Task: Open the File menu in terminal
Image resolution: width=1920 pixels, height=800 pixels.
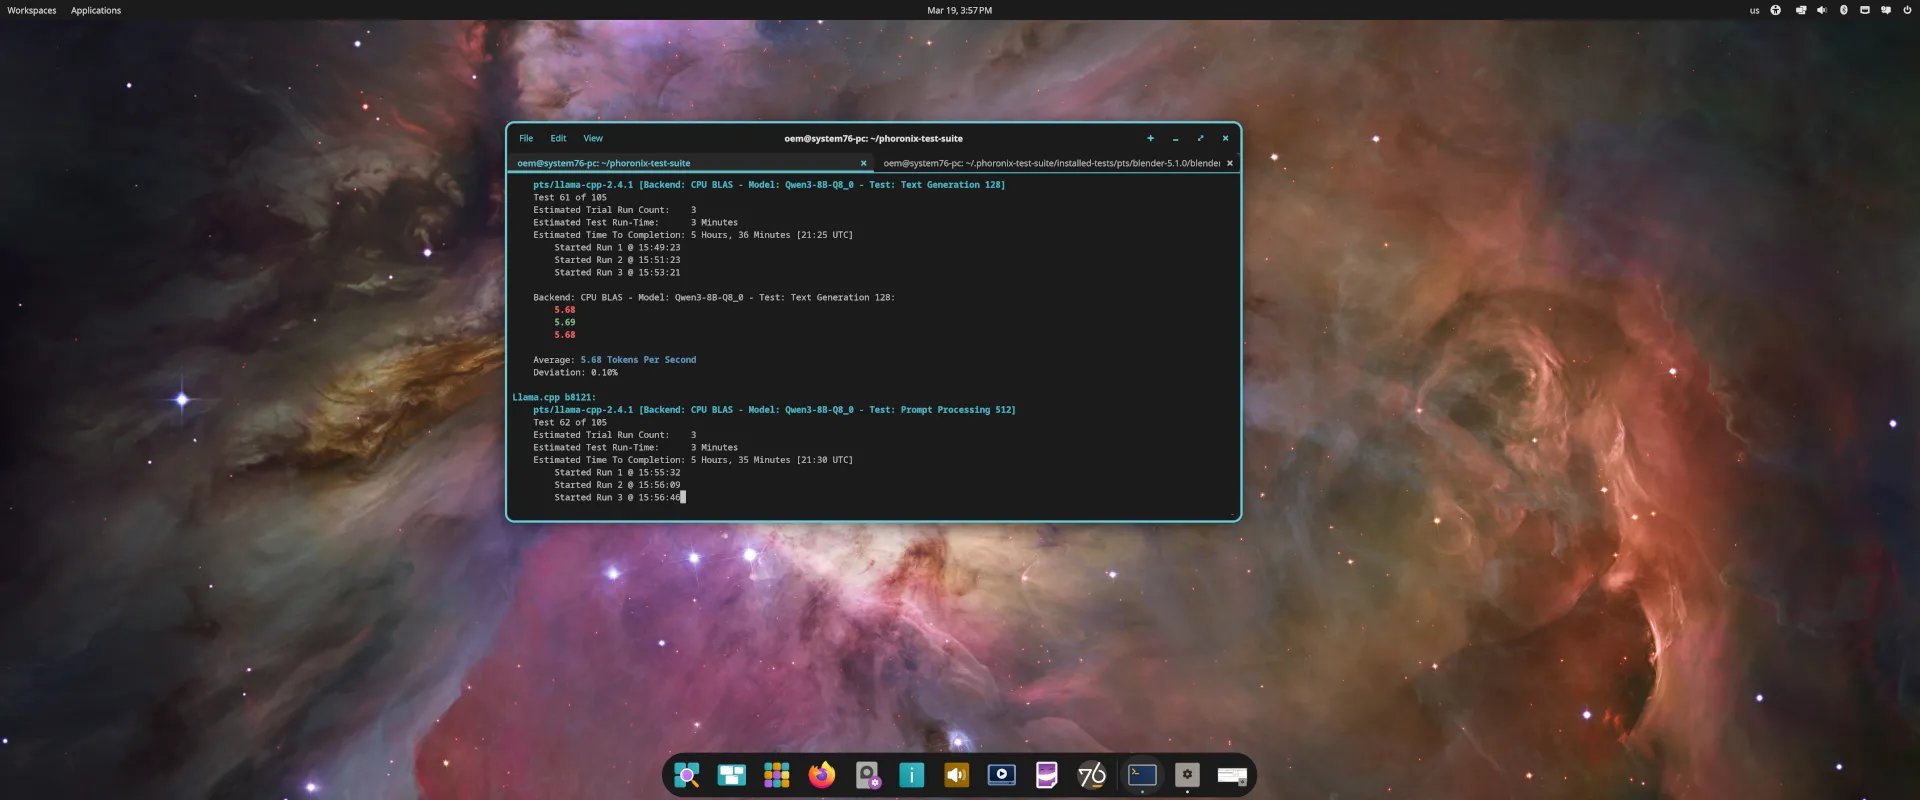Action: 526,139
